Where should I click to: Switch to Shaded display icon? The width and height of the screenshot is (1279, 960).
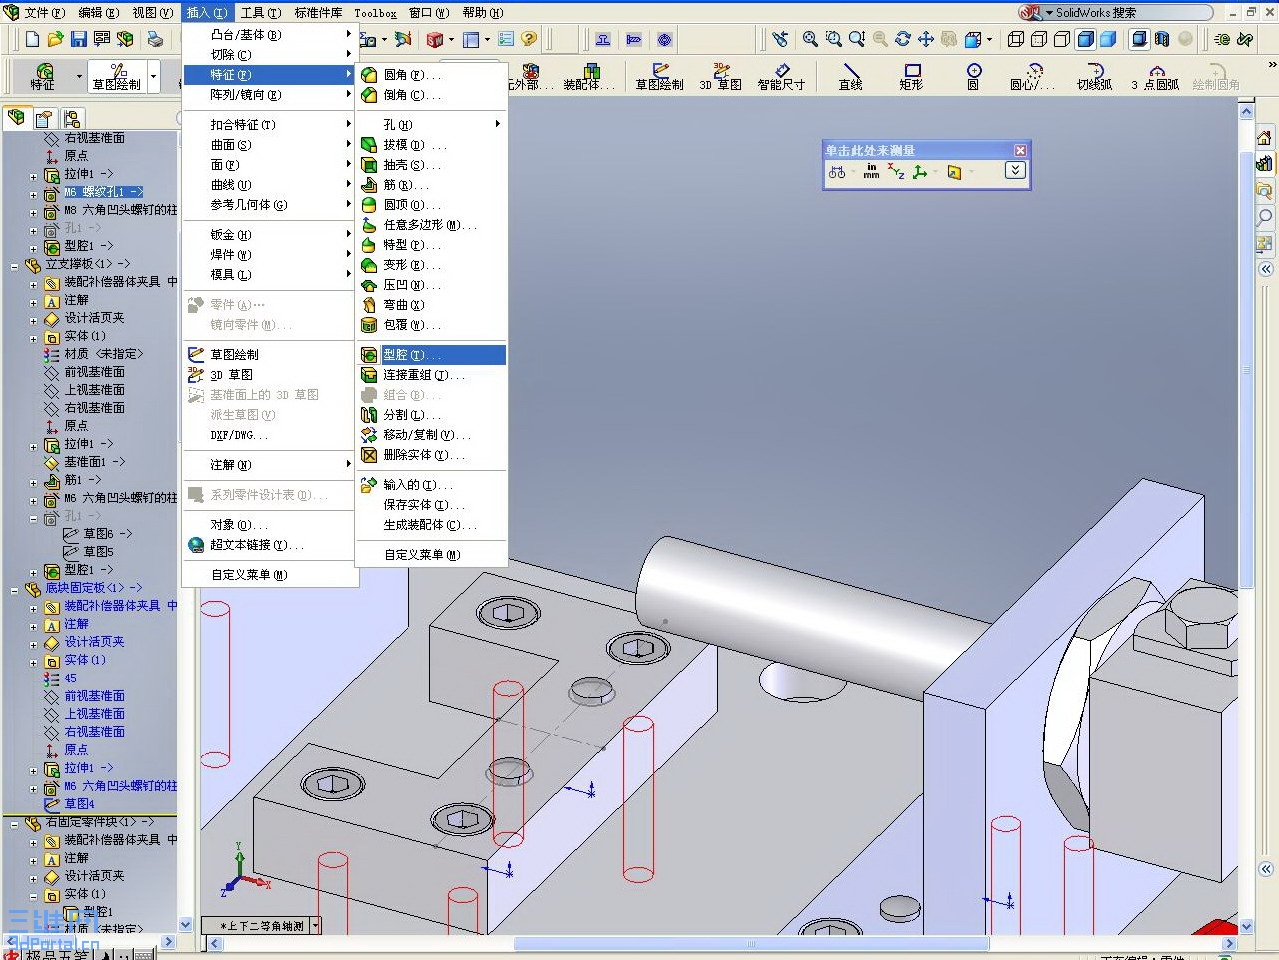click(x=1108, y=39)
